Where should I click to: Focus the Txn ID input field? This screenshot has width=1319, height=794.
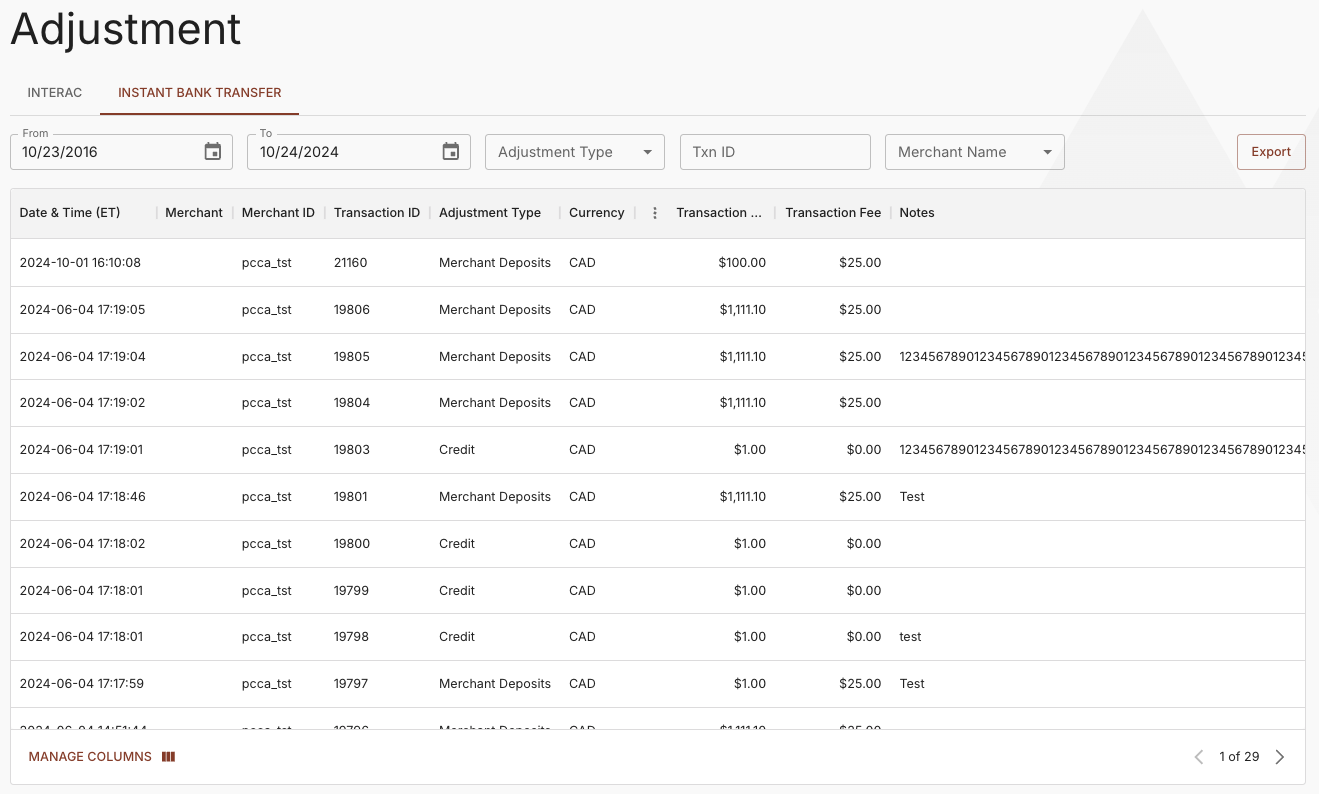(775, 152)
